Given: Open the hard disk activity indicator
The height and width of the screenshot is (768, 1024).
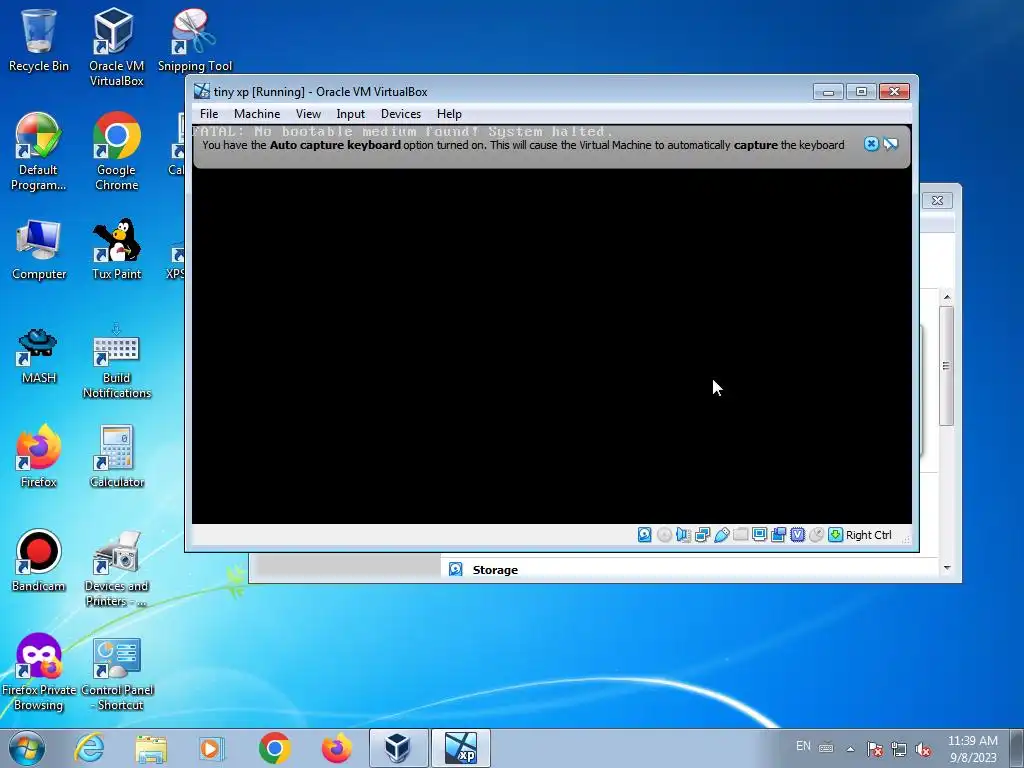Looking at the screenshot, I should click(x=645, y=535).
